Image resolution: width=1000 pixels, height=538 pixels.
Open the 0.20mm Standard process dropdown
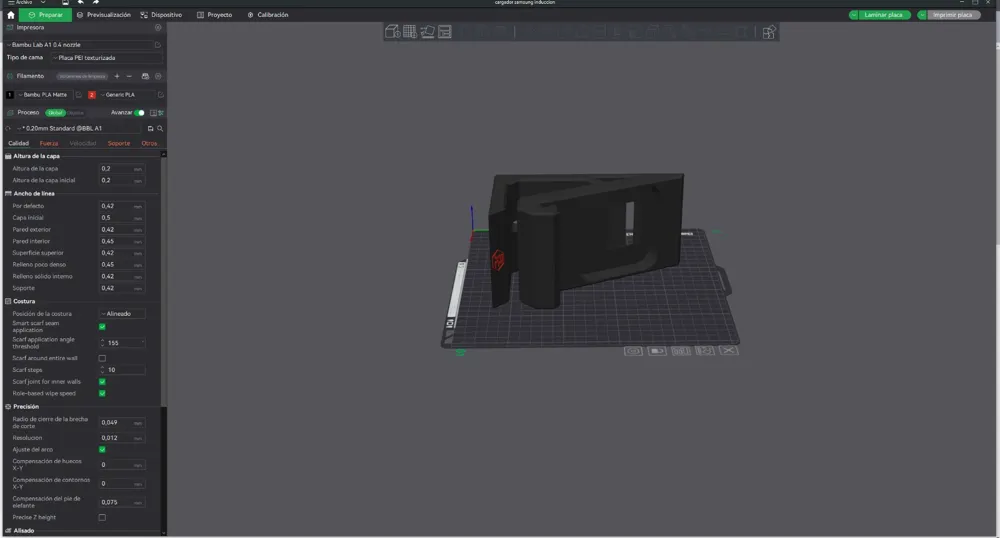click(x=80, y=128)
